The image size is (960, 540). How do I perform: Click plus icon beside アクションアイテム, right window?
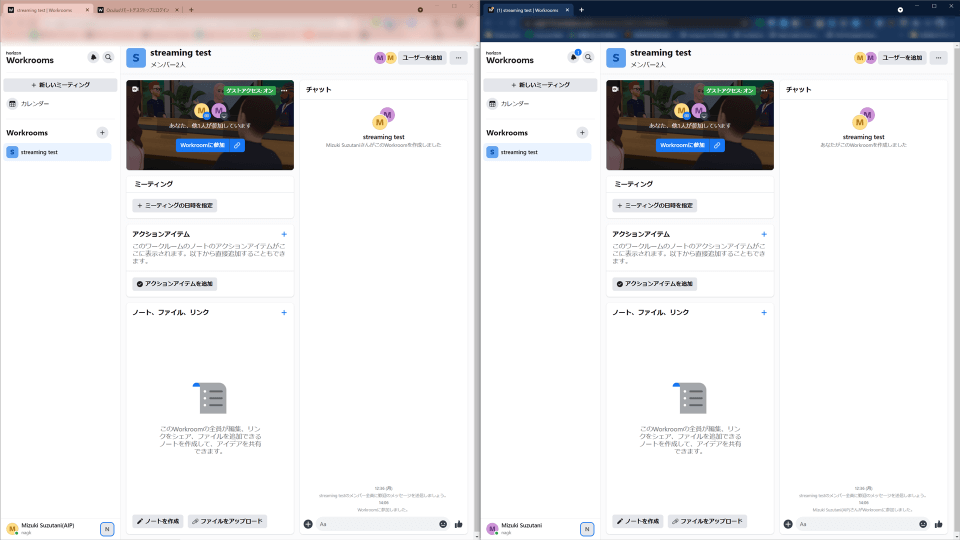click(x=764, y=234)
